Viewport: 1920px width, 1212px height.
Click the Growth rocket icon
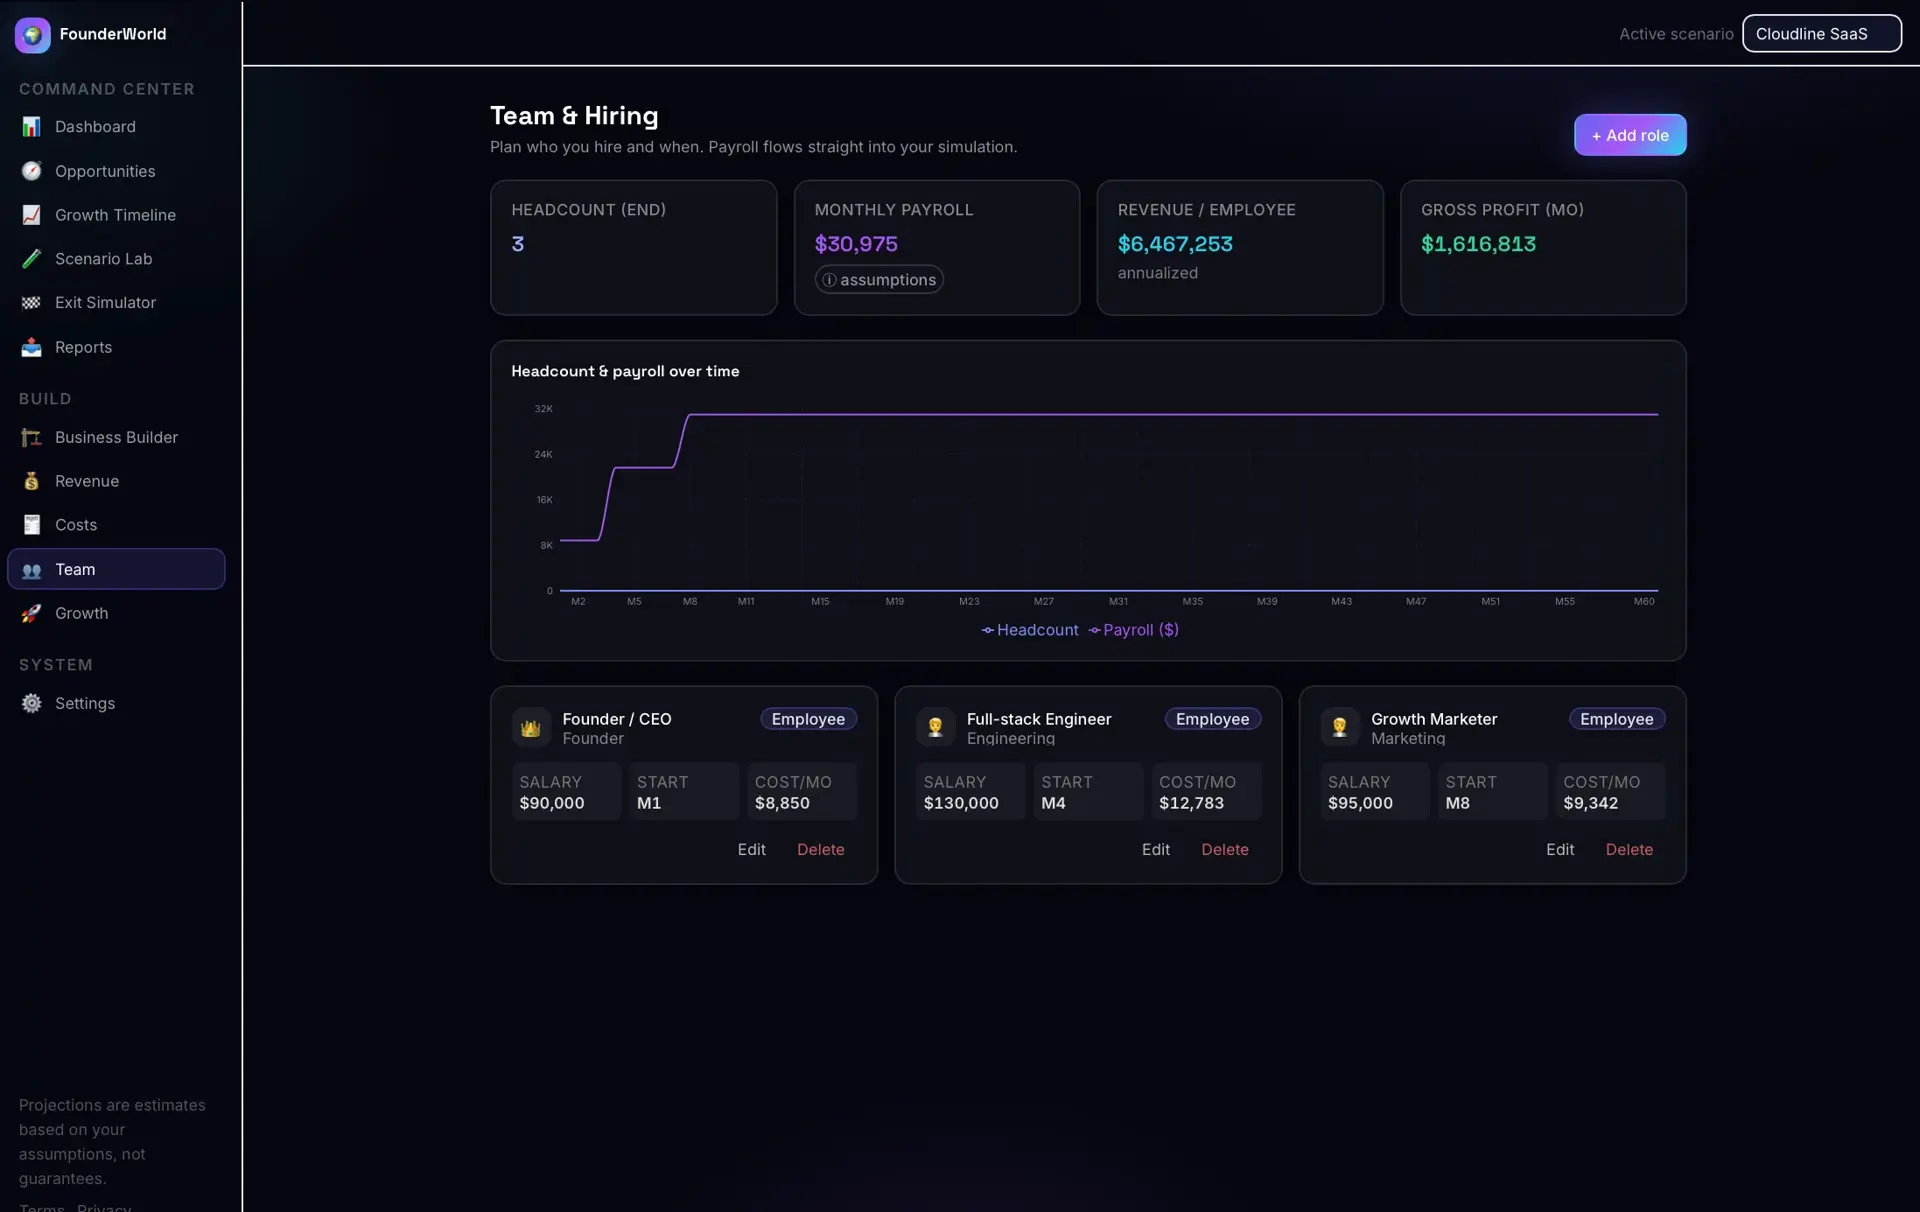coord(32,613)
